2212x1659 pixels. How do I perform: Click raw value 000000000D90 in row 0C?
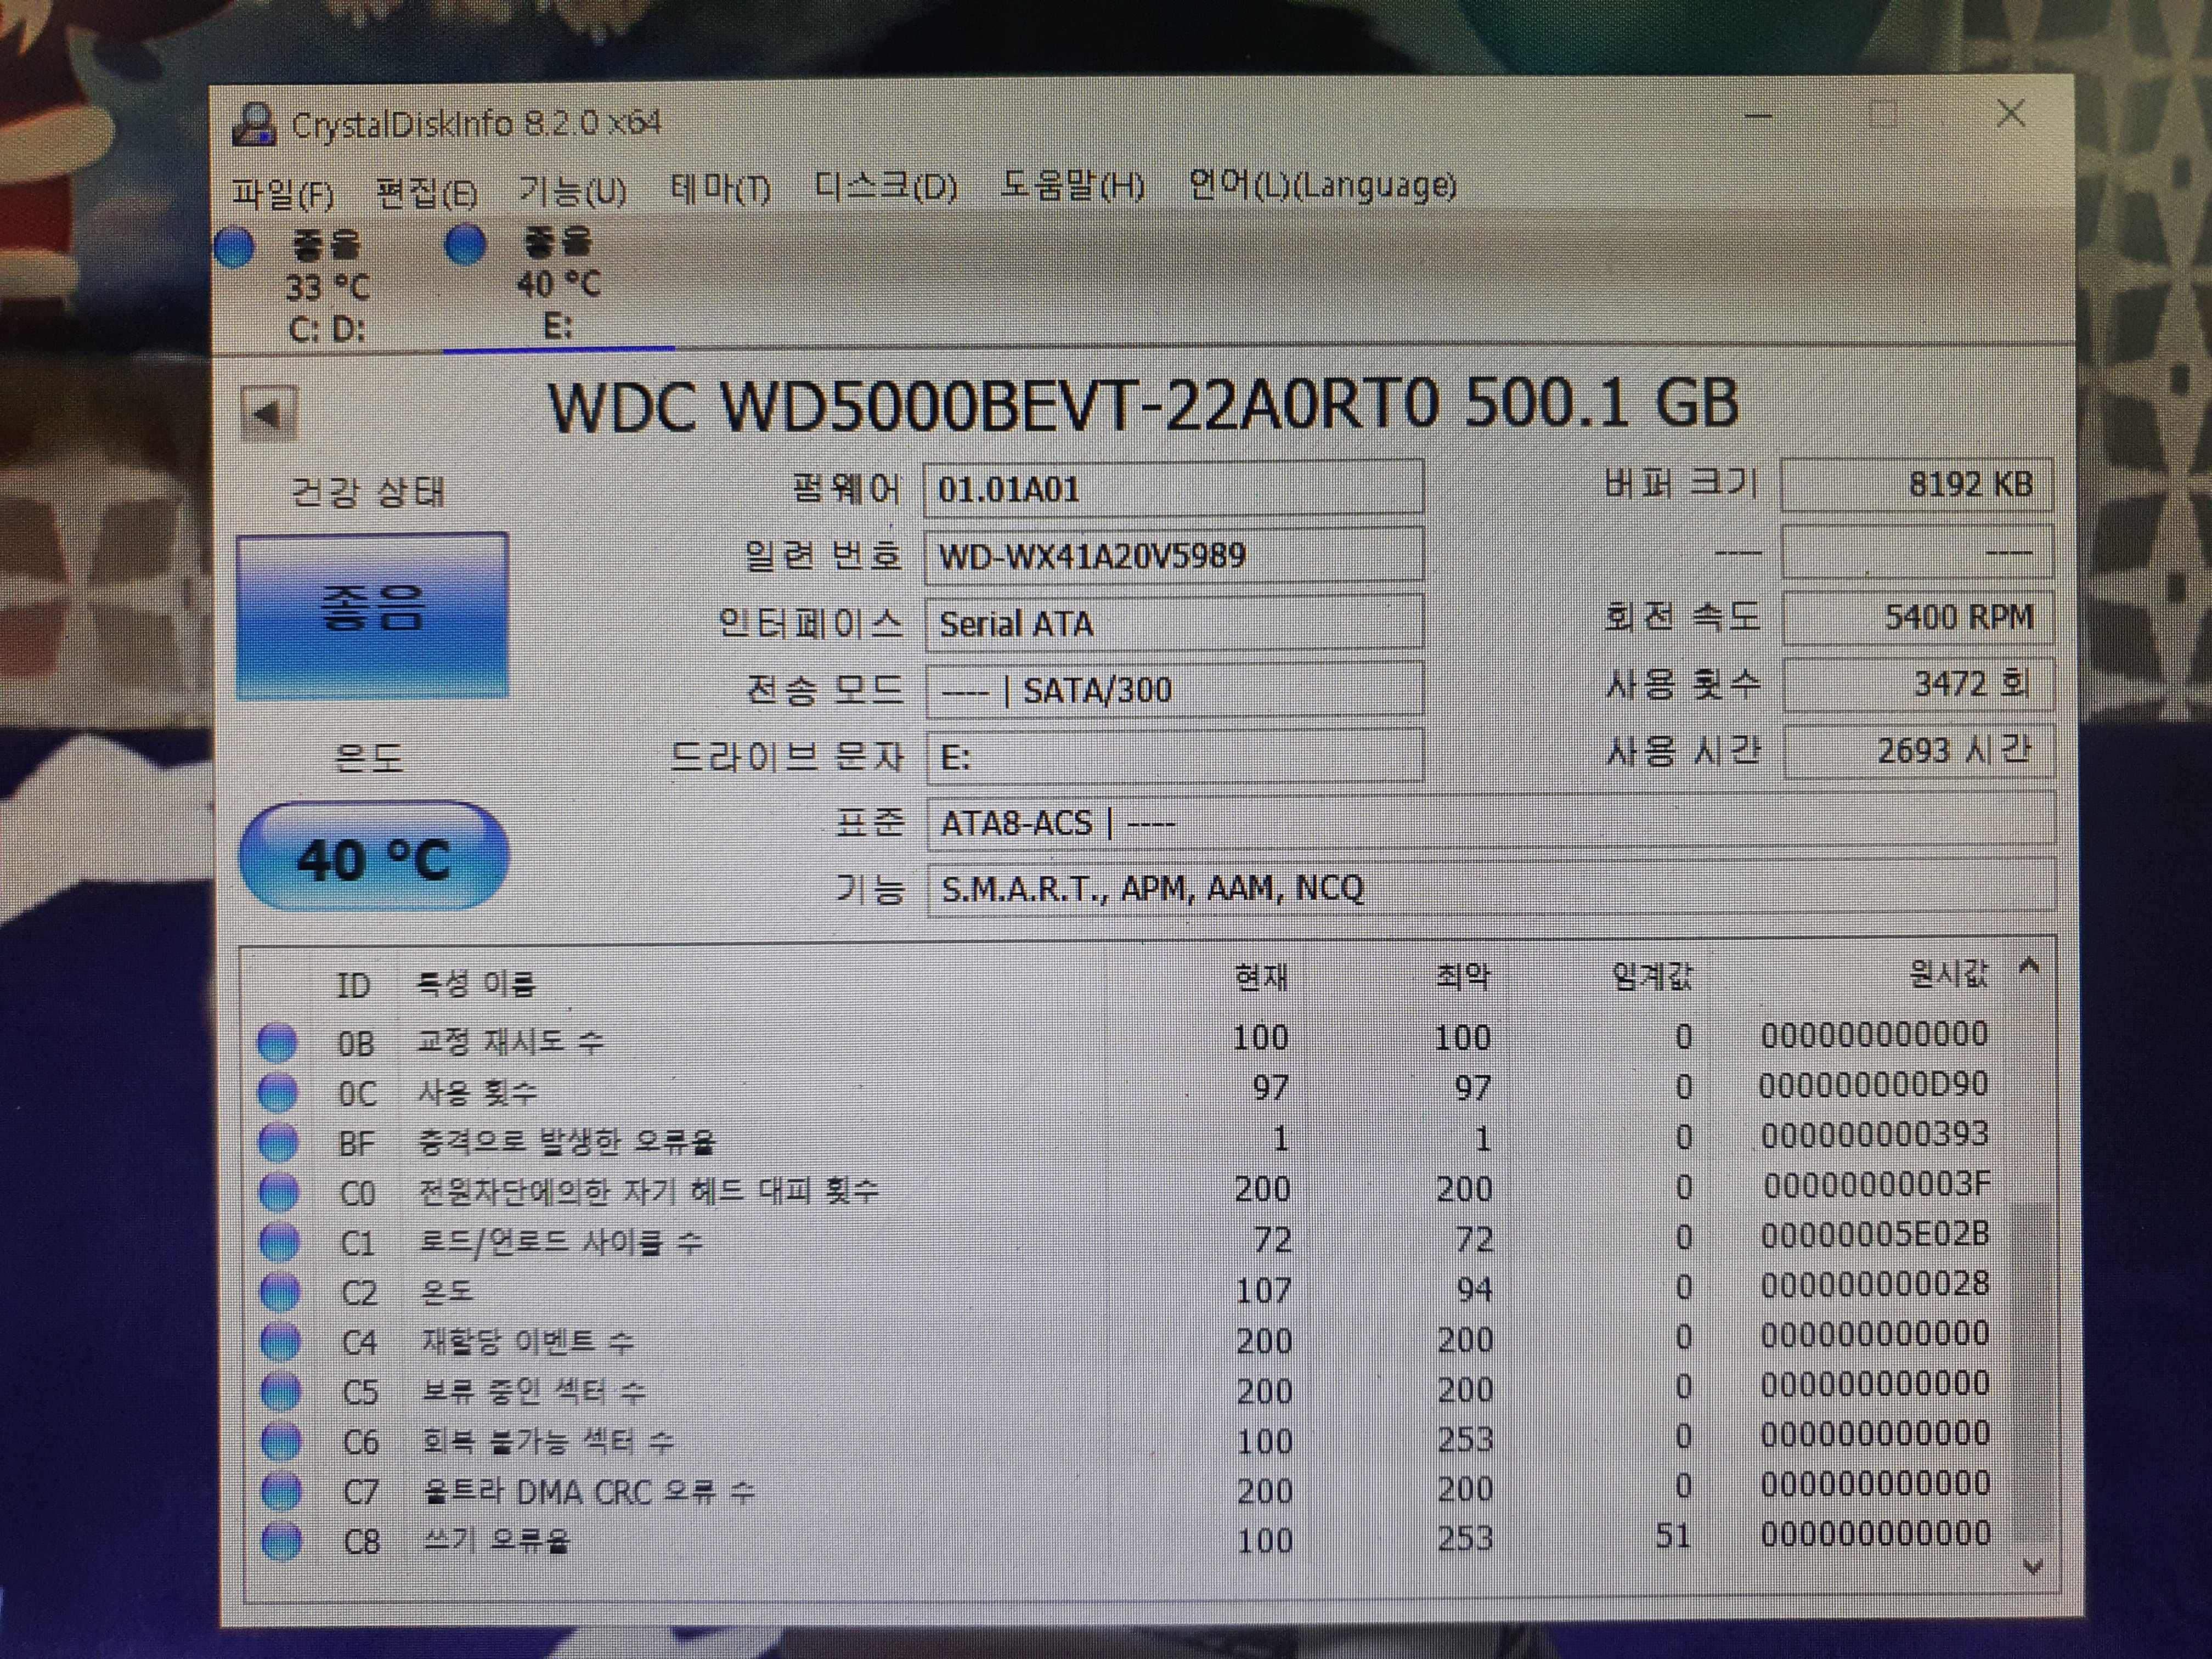click(1874, 1085)
